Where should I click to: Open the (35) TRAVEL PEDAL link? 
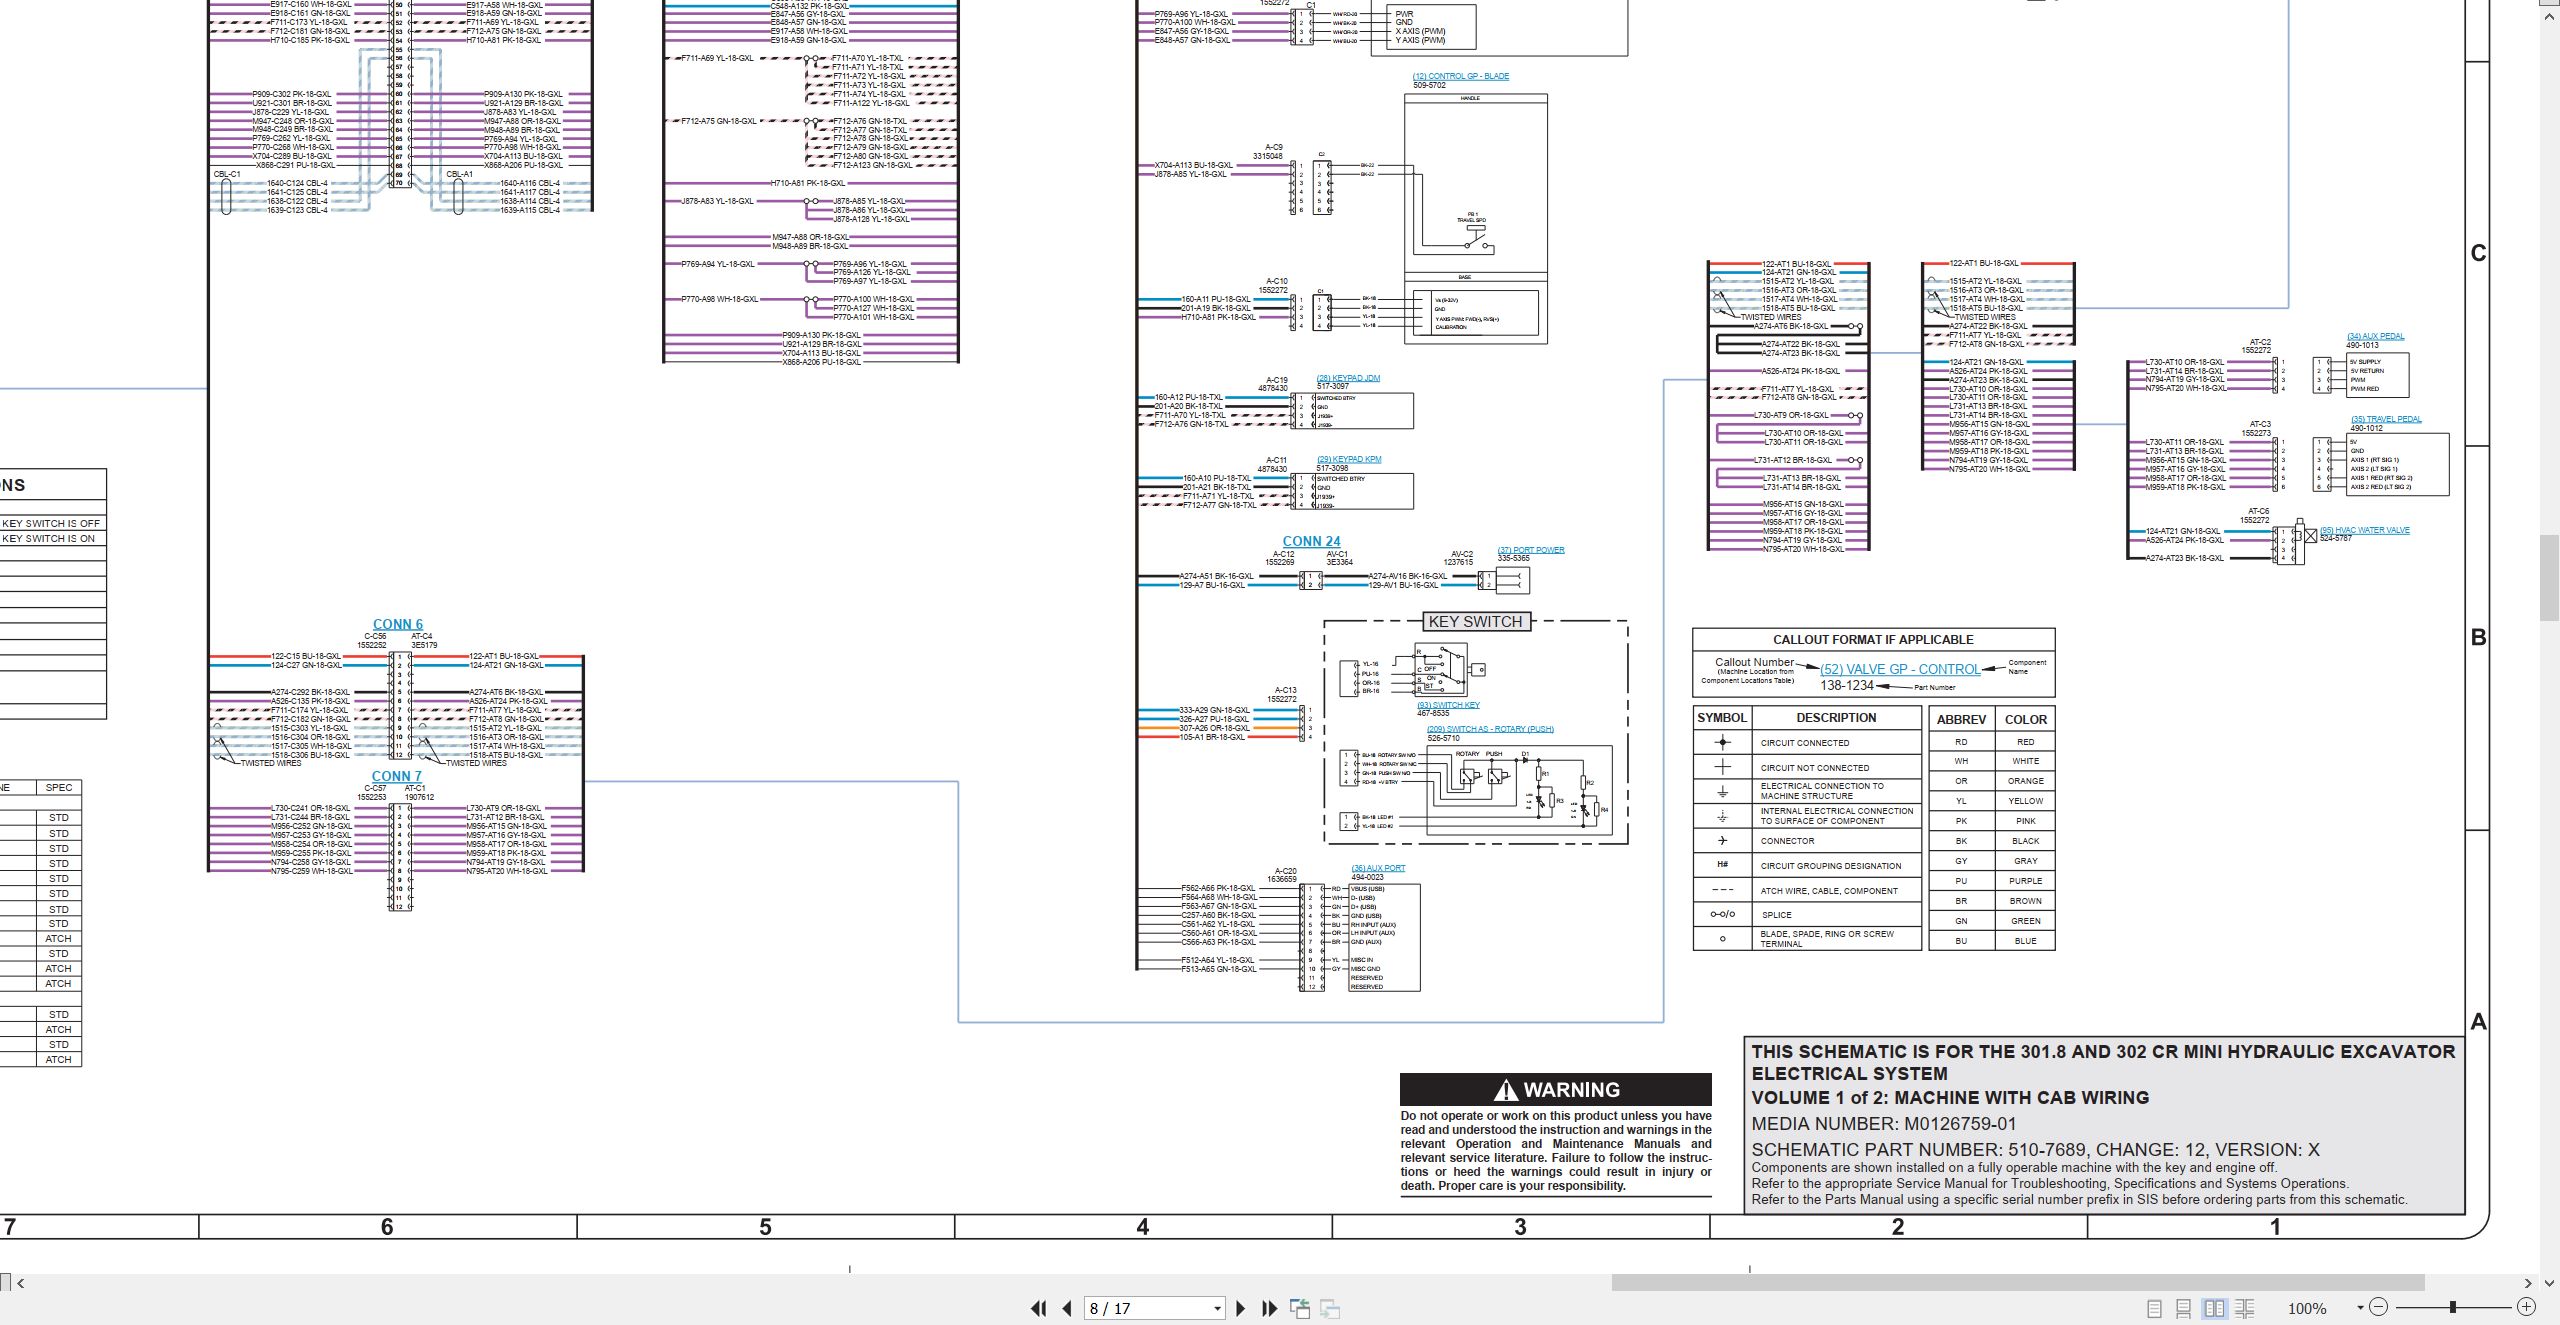pyautogui.click(x=2386, y=419)
